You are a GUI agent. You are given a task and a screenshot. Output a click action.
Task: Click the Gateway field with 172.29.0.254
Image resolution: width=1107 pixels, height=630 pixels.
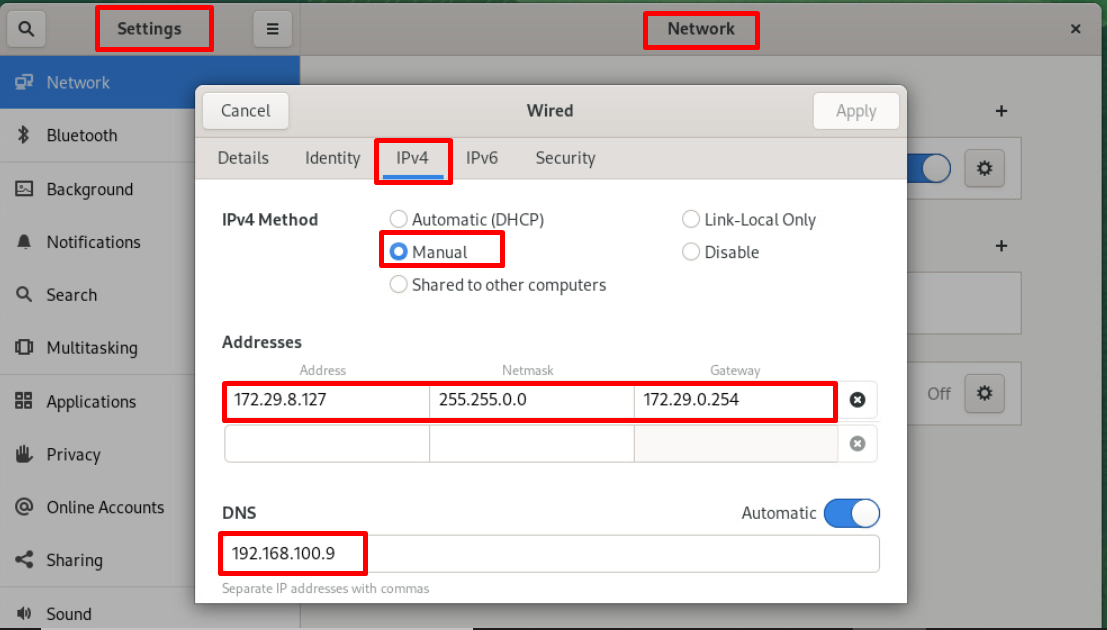(734, 400)
